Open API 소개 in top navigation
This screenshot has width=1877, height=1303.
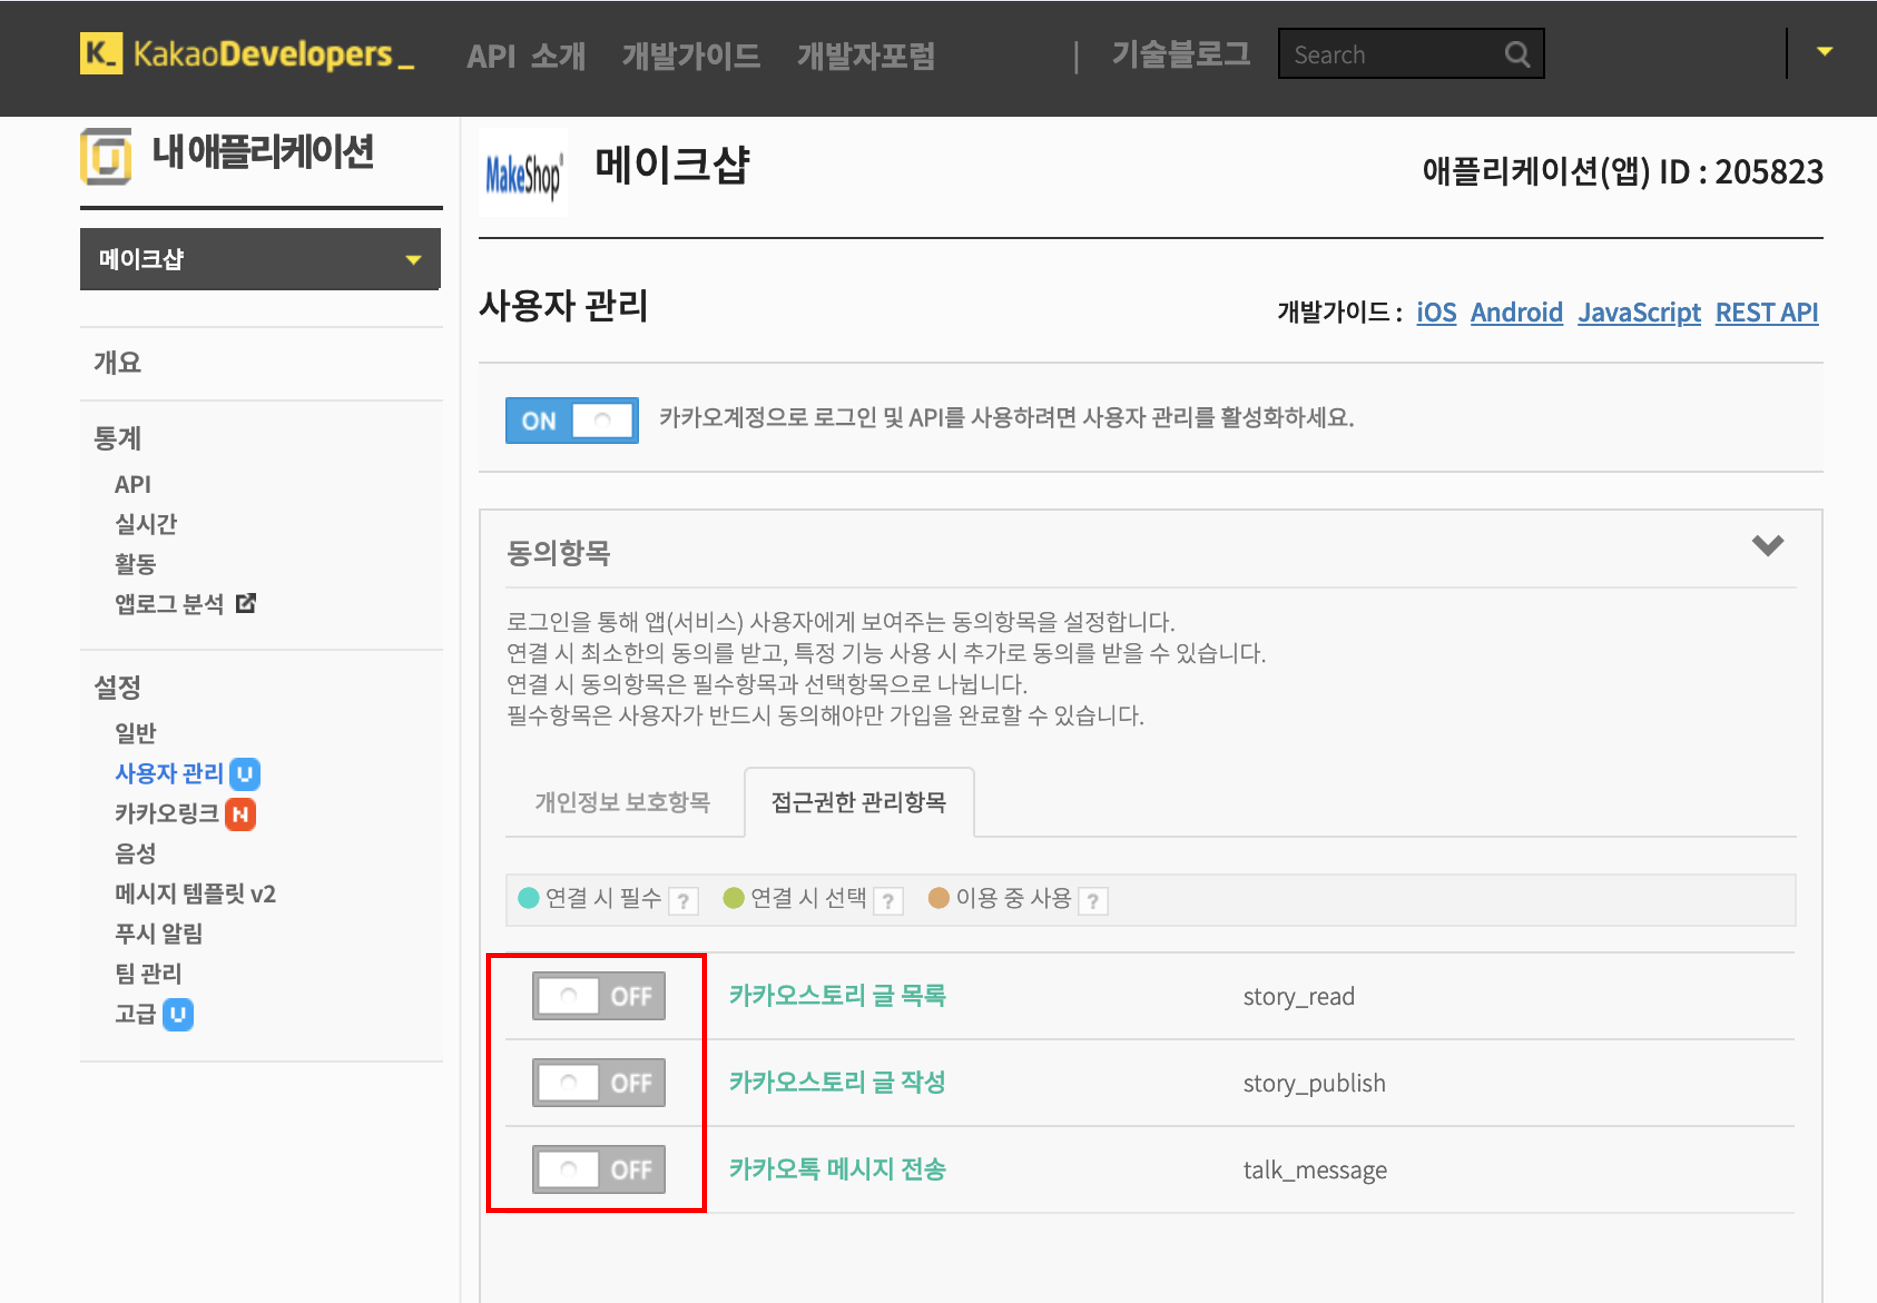coord(526,55)
